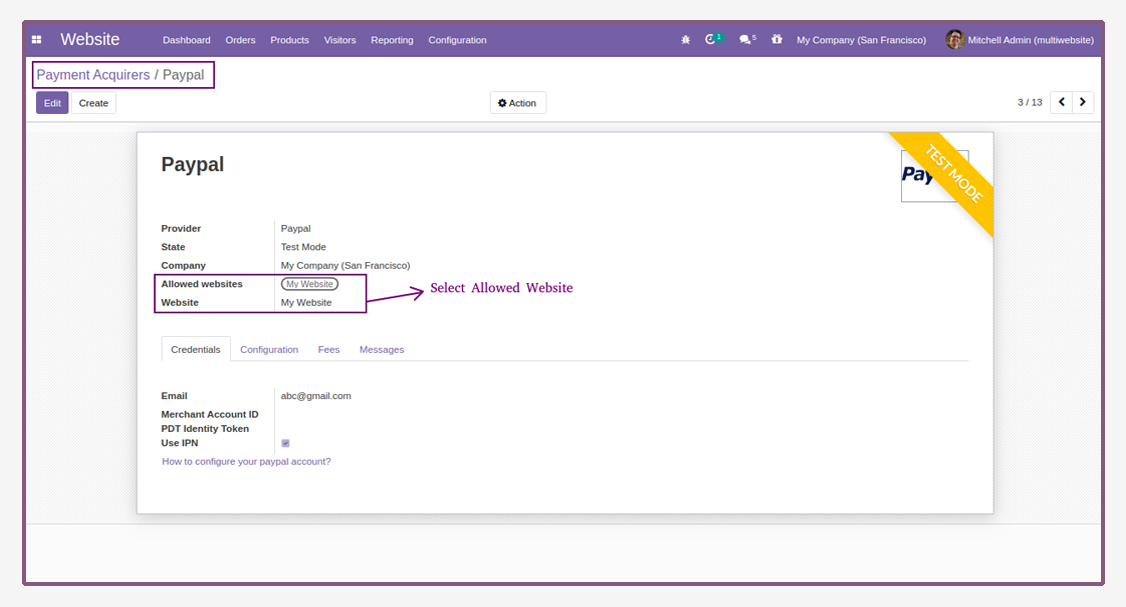The height and width of the screenshot is (607, 1126).
Task: Click the Paypal logo image
Action: [x=934, y=176]
